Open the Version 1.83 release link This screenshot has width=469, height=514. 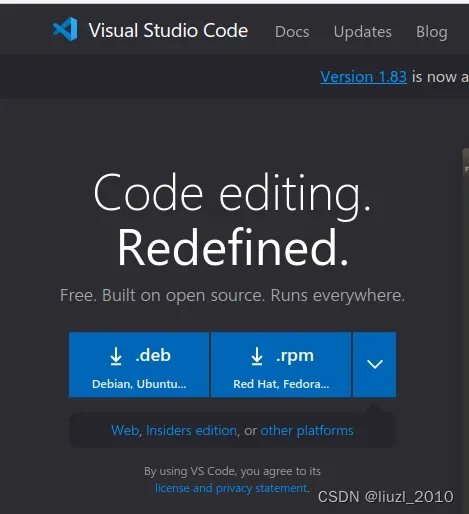point(364,77)
